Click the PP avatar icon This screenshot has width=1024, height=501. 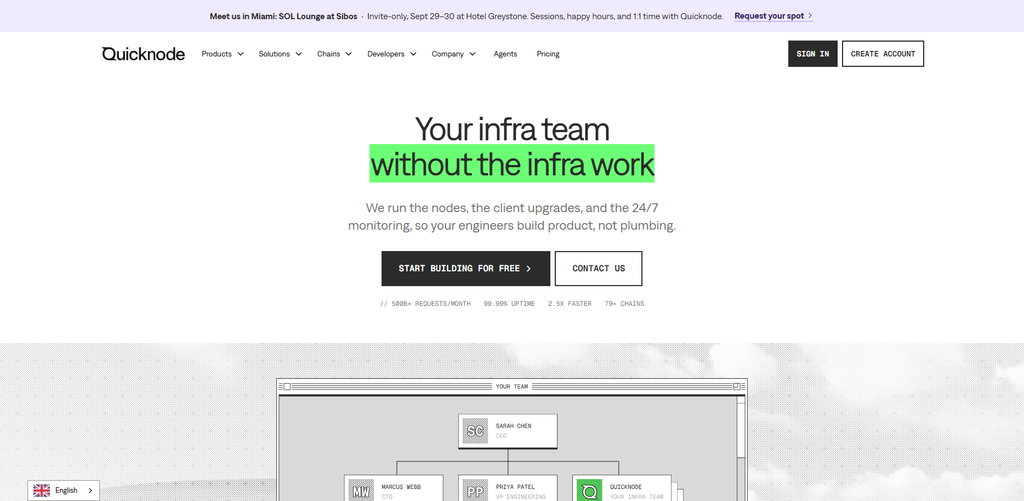point(475,490)
